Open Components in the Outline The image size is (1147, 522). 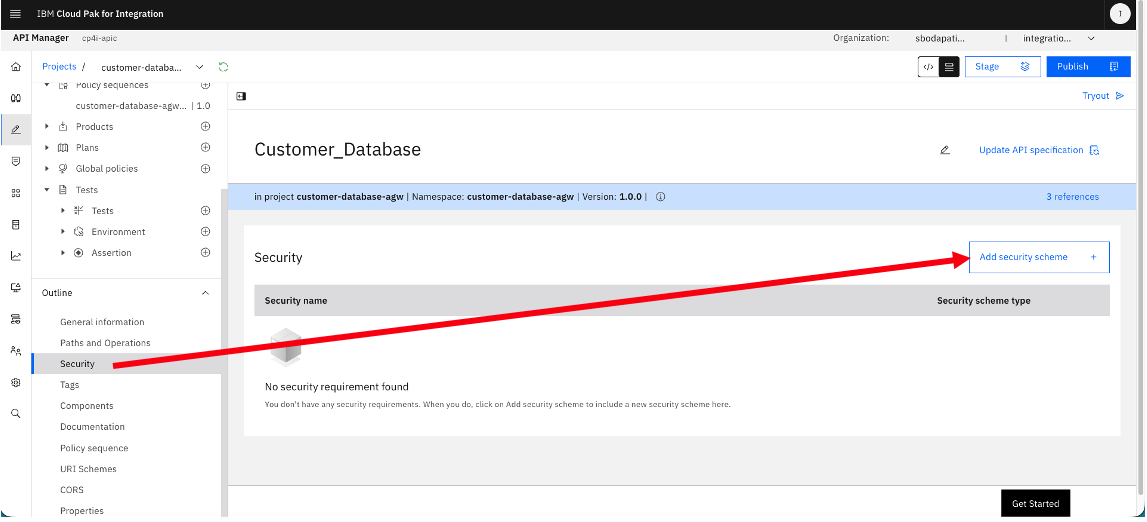point(86,406)
